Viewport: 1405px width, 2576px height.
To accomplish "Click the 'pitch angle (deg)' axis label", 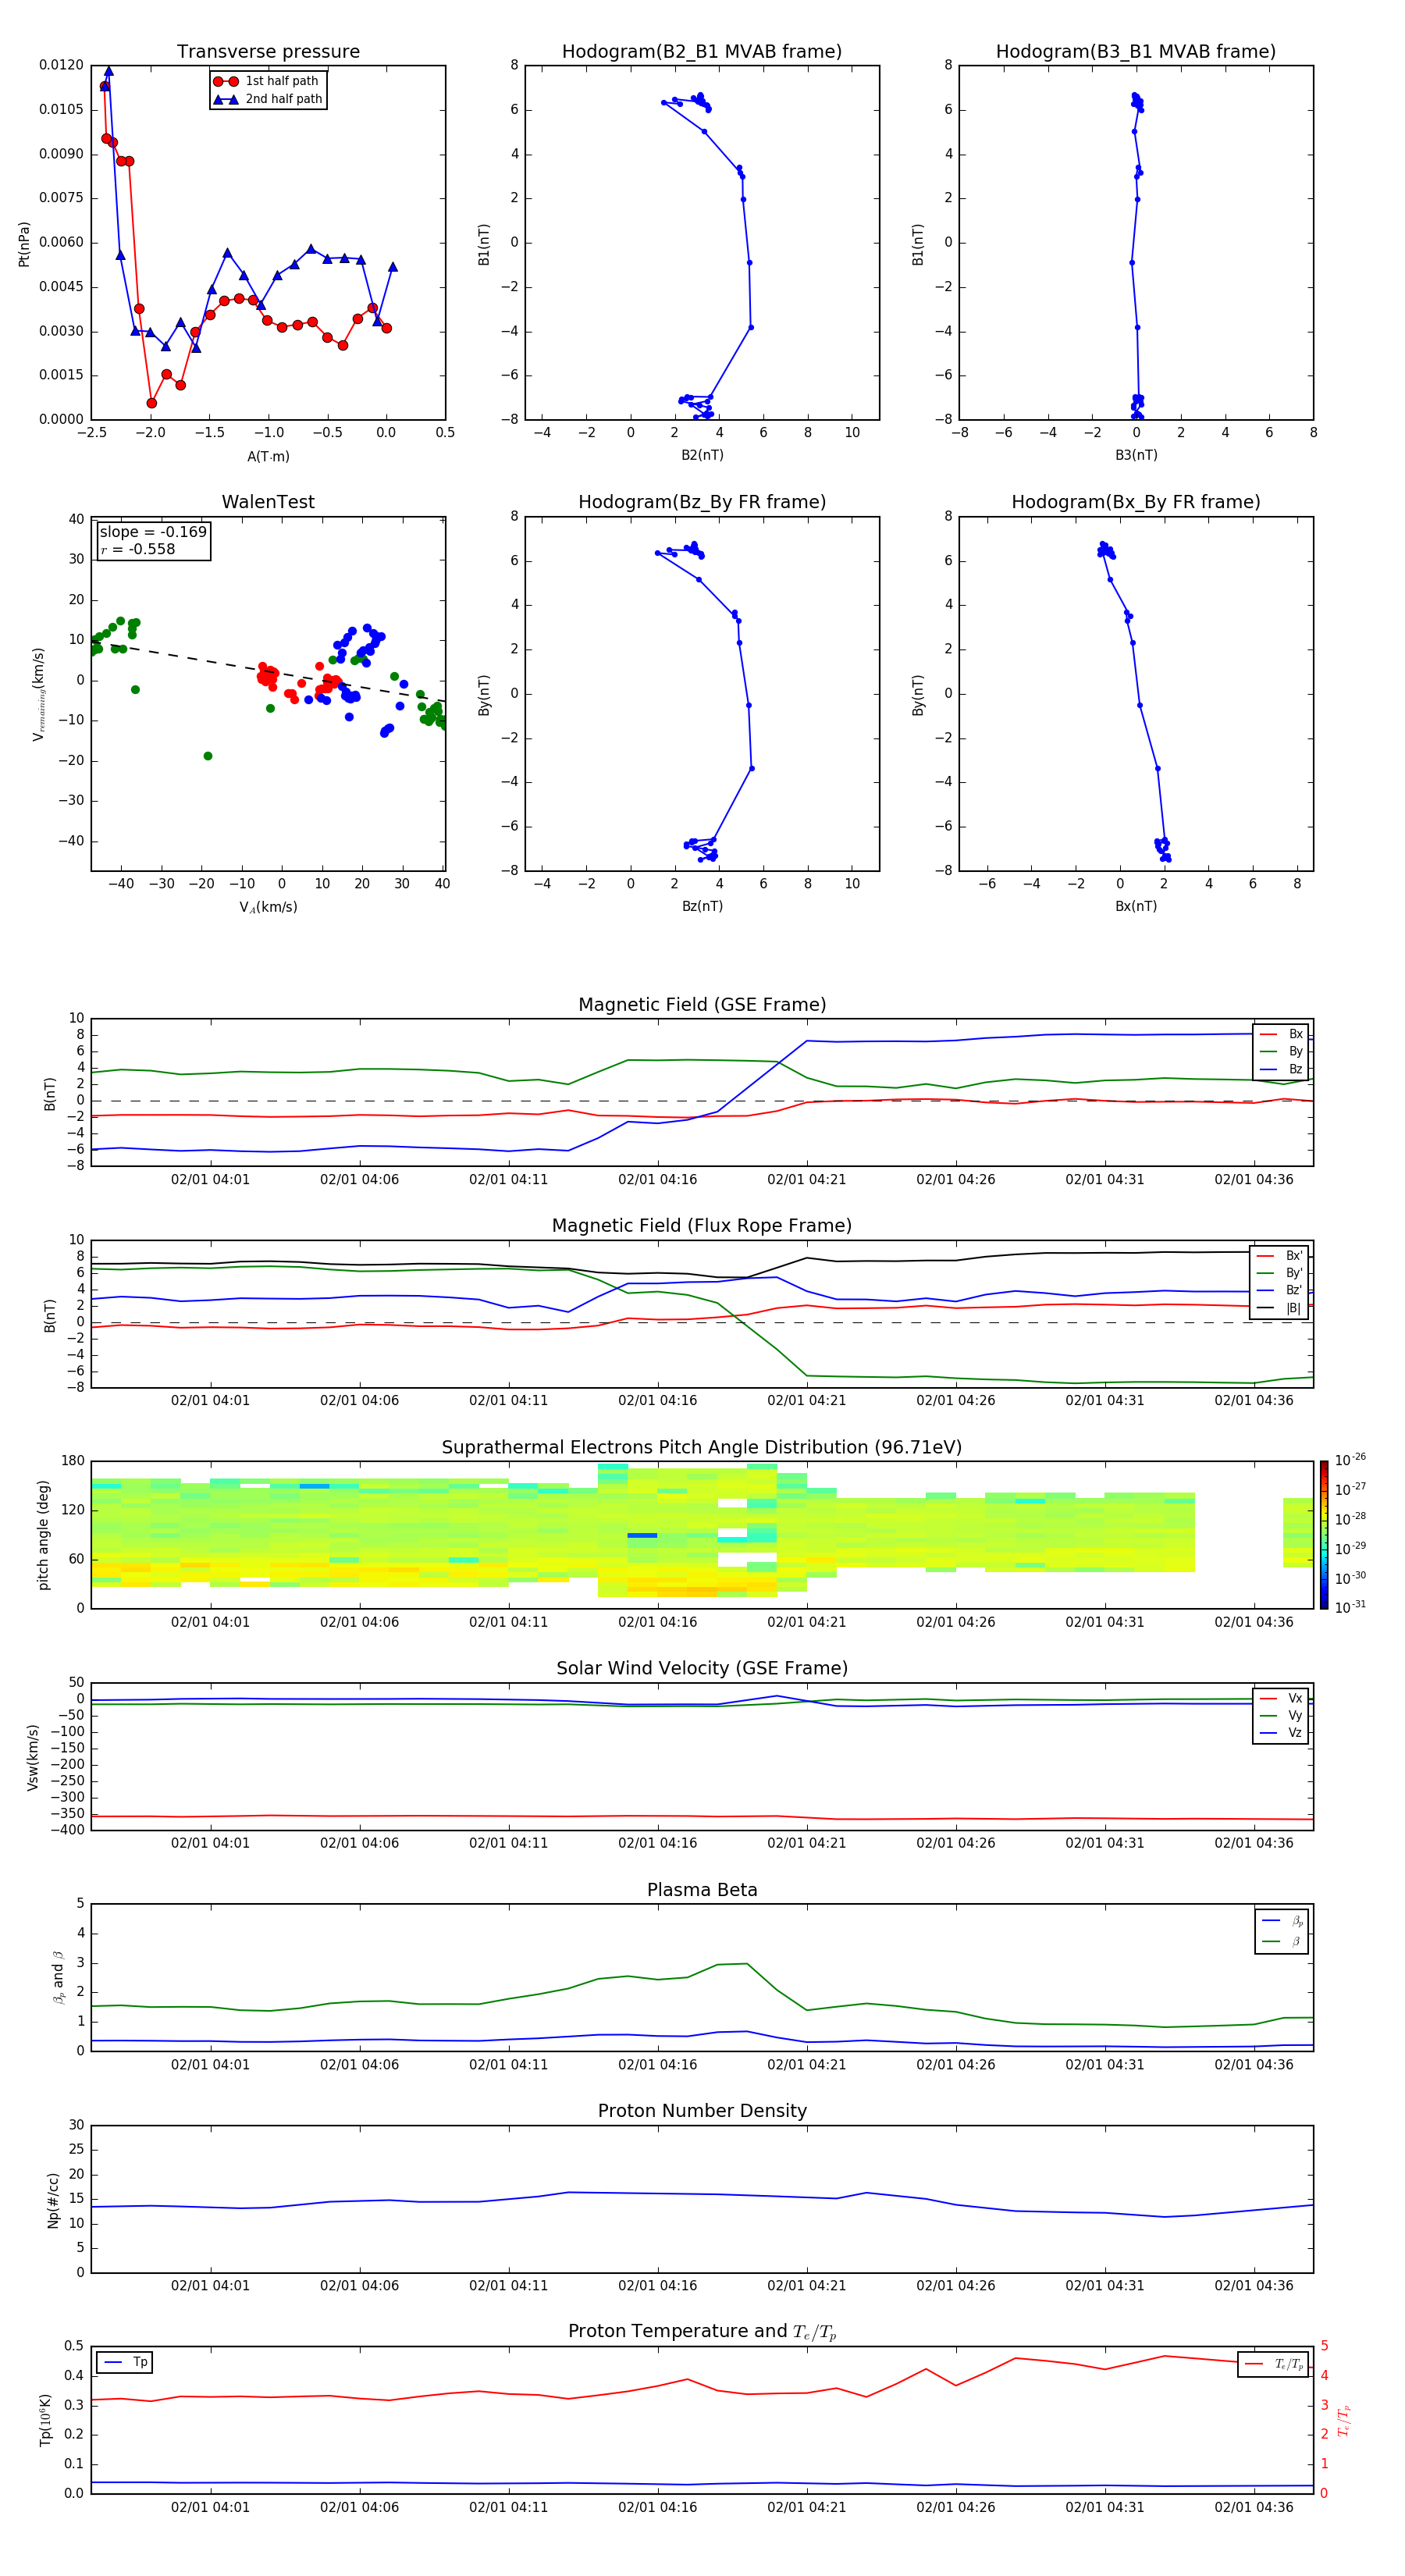I will (x=43, y=1535).
